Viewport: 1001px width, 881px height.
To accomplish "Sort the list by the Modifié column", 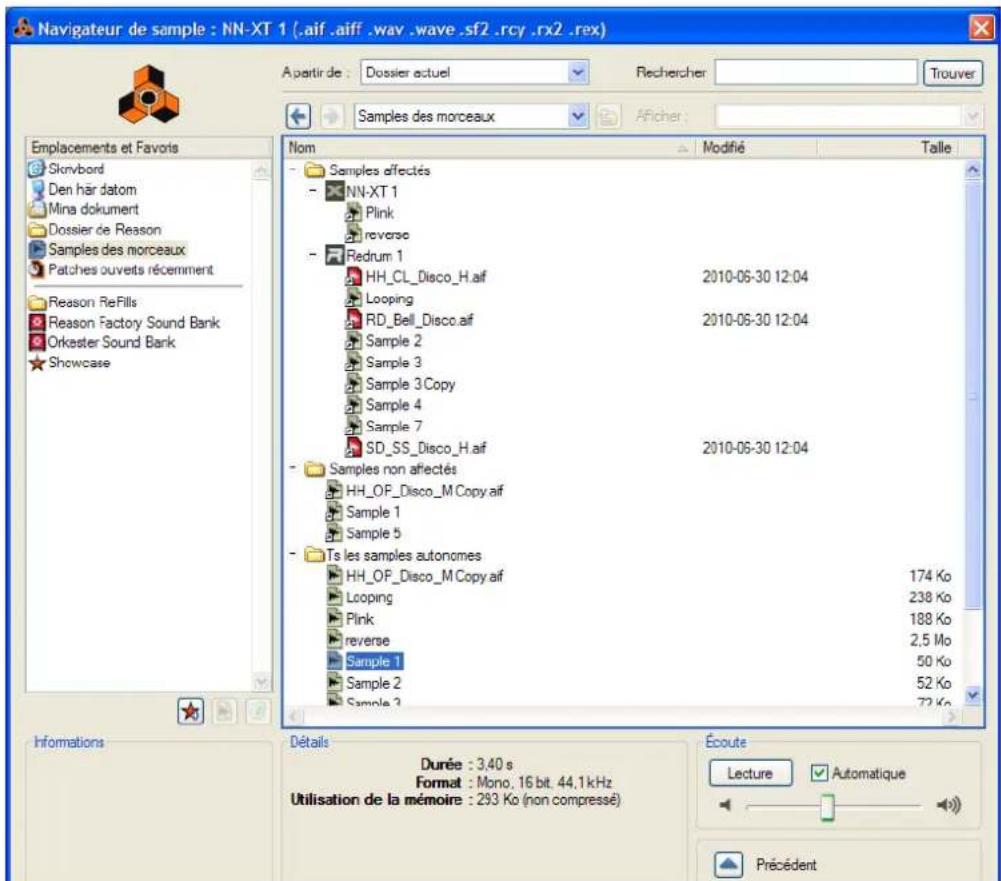I will [755, 148].
